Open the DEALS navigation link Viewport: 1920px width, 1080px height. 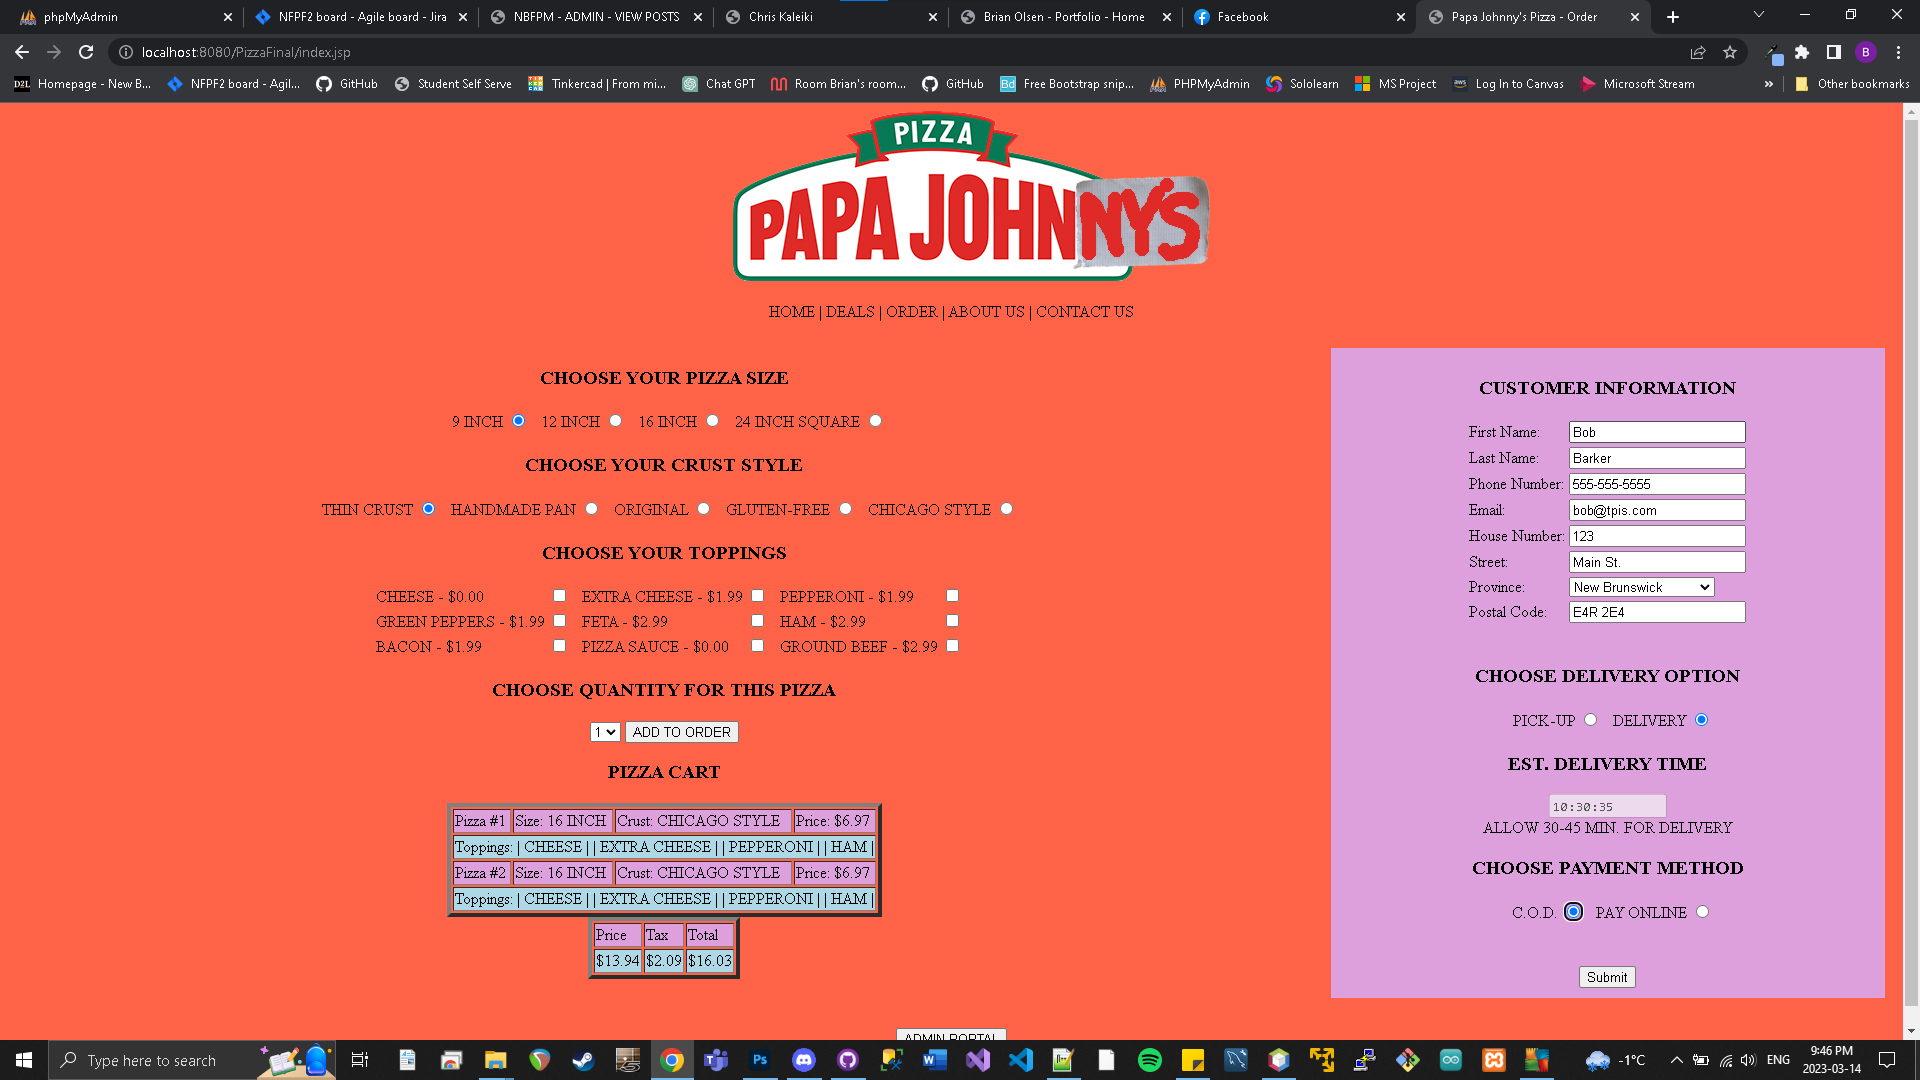click(850, 312)
